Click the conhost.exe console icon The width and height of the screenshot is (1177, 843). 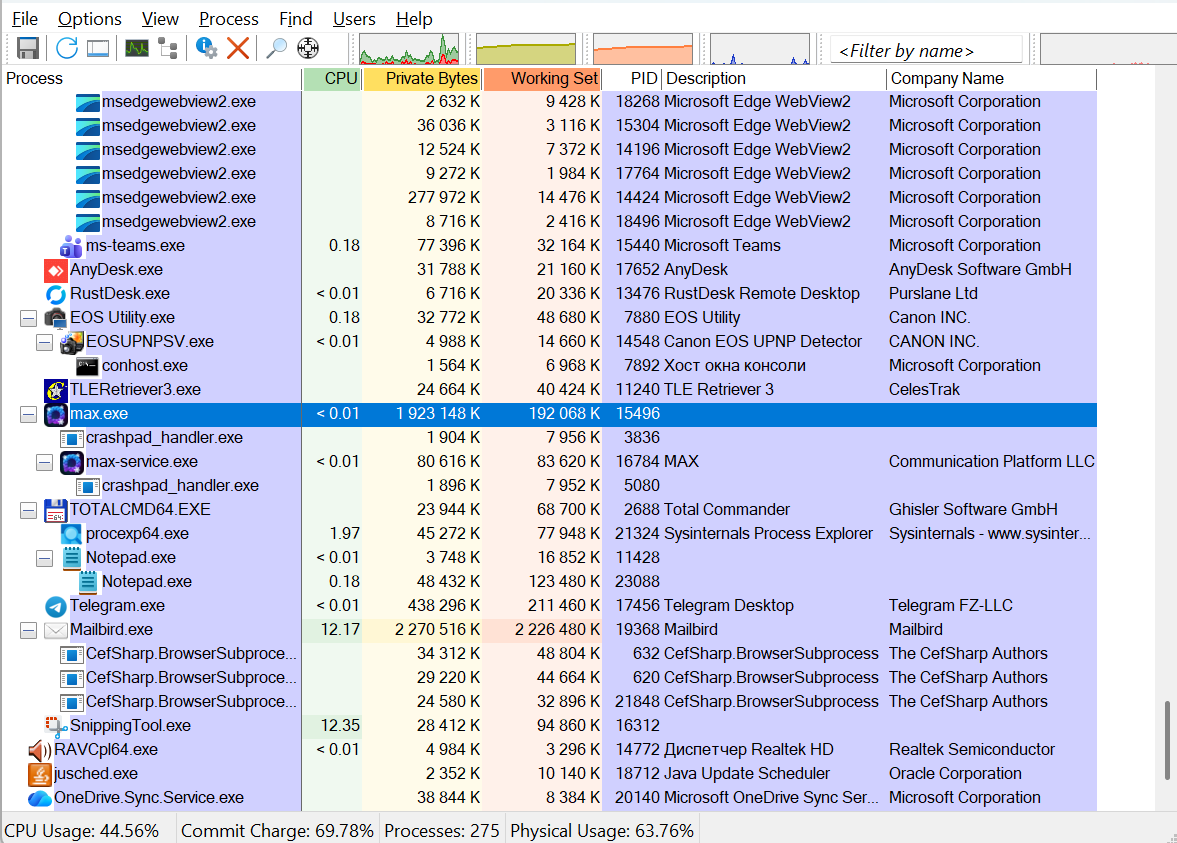point(87,366)
